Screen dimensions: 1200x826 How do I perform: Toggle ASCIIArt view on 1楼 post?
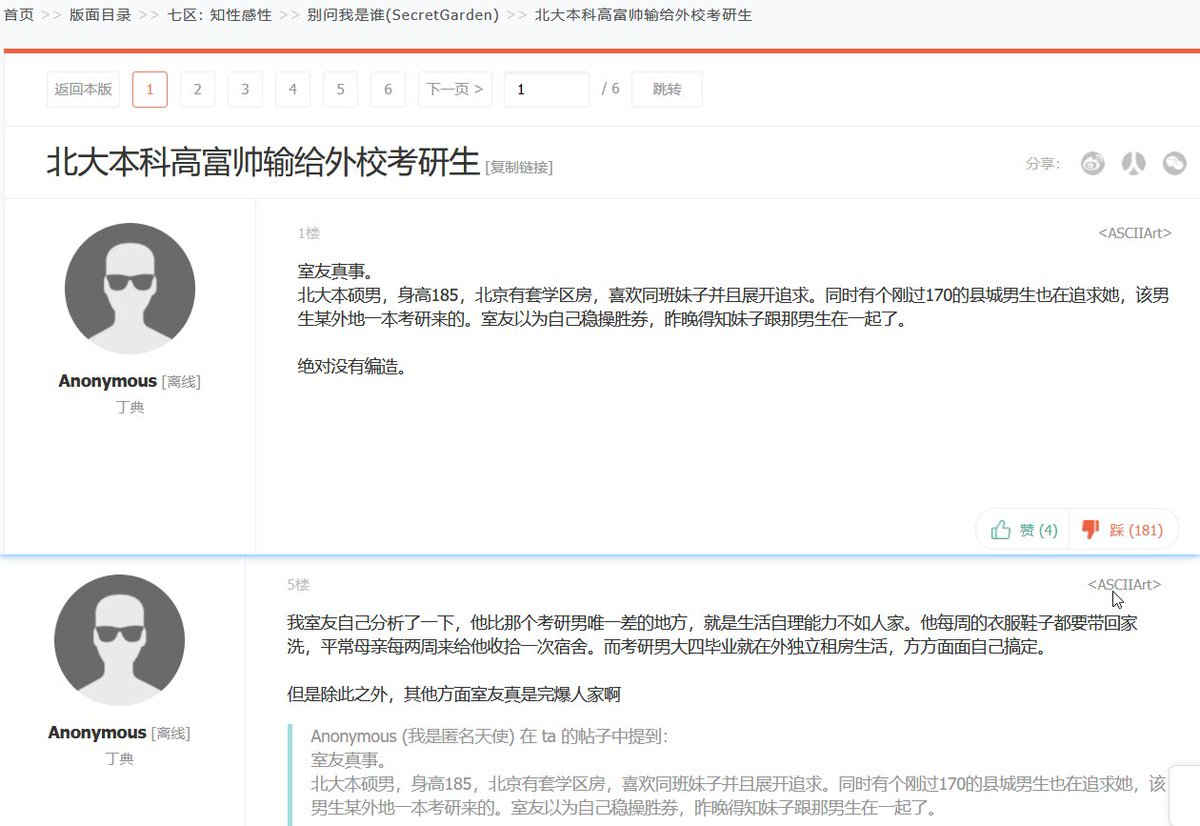1134,233
